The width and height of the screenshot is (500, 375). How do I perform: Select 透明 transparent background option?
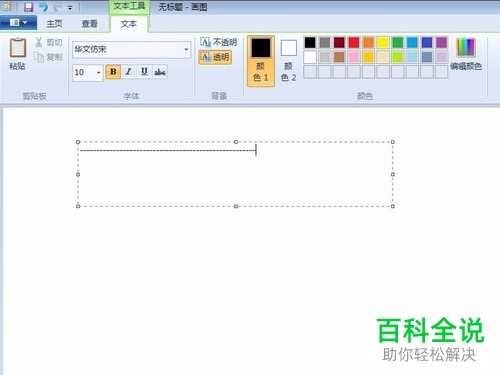(x=215, y=57)
